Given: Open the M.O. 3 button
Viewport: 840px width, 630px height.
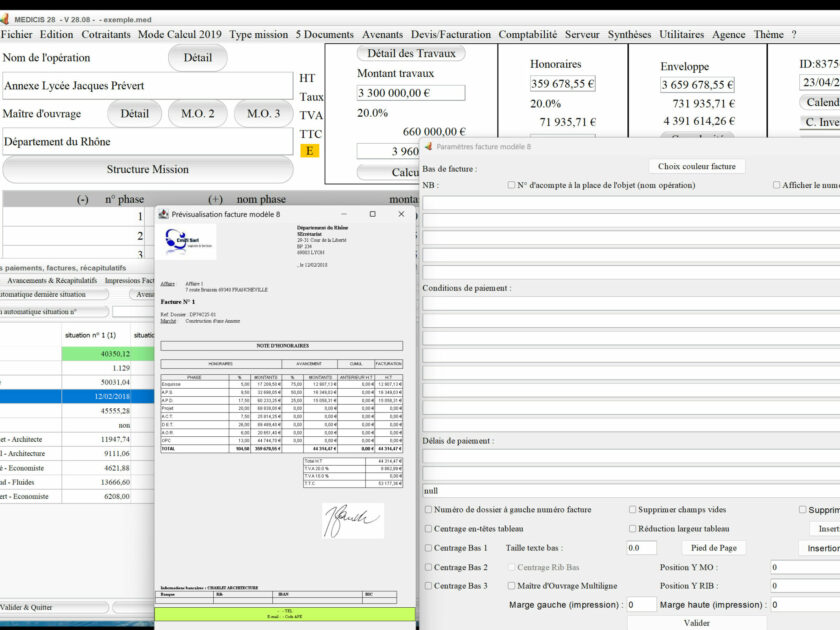Looking at the screenshot, I should tap(264, 114).
